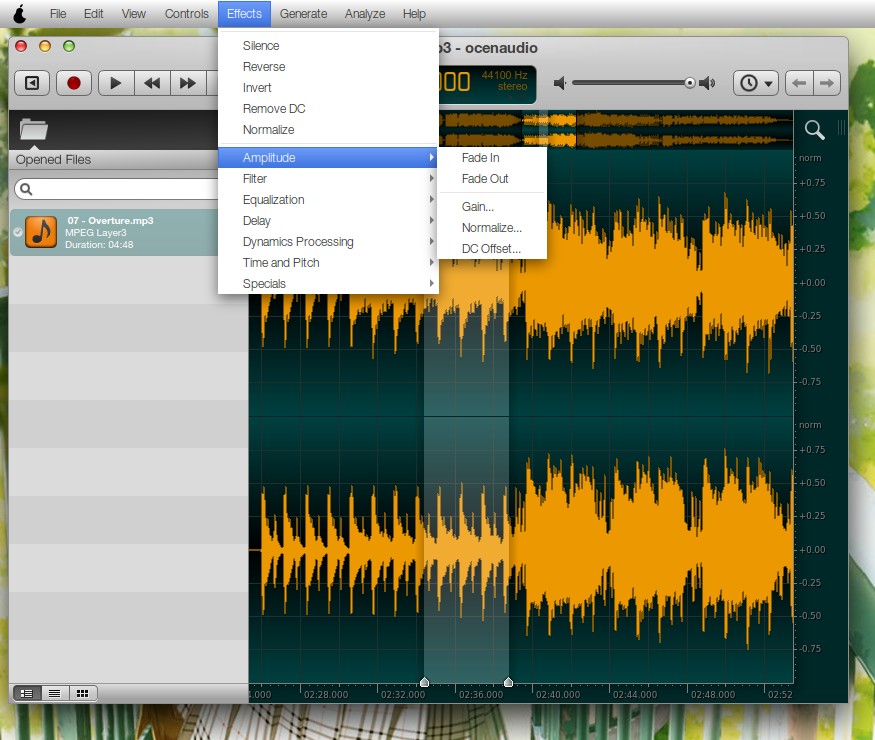Click the upper channel norm label
This screenshot has width=875, height=740.
(810, 158)
